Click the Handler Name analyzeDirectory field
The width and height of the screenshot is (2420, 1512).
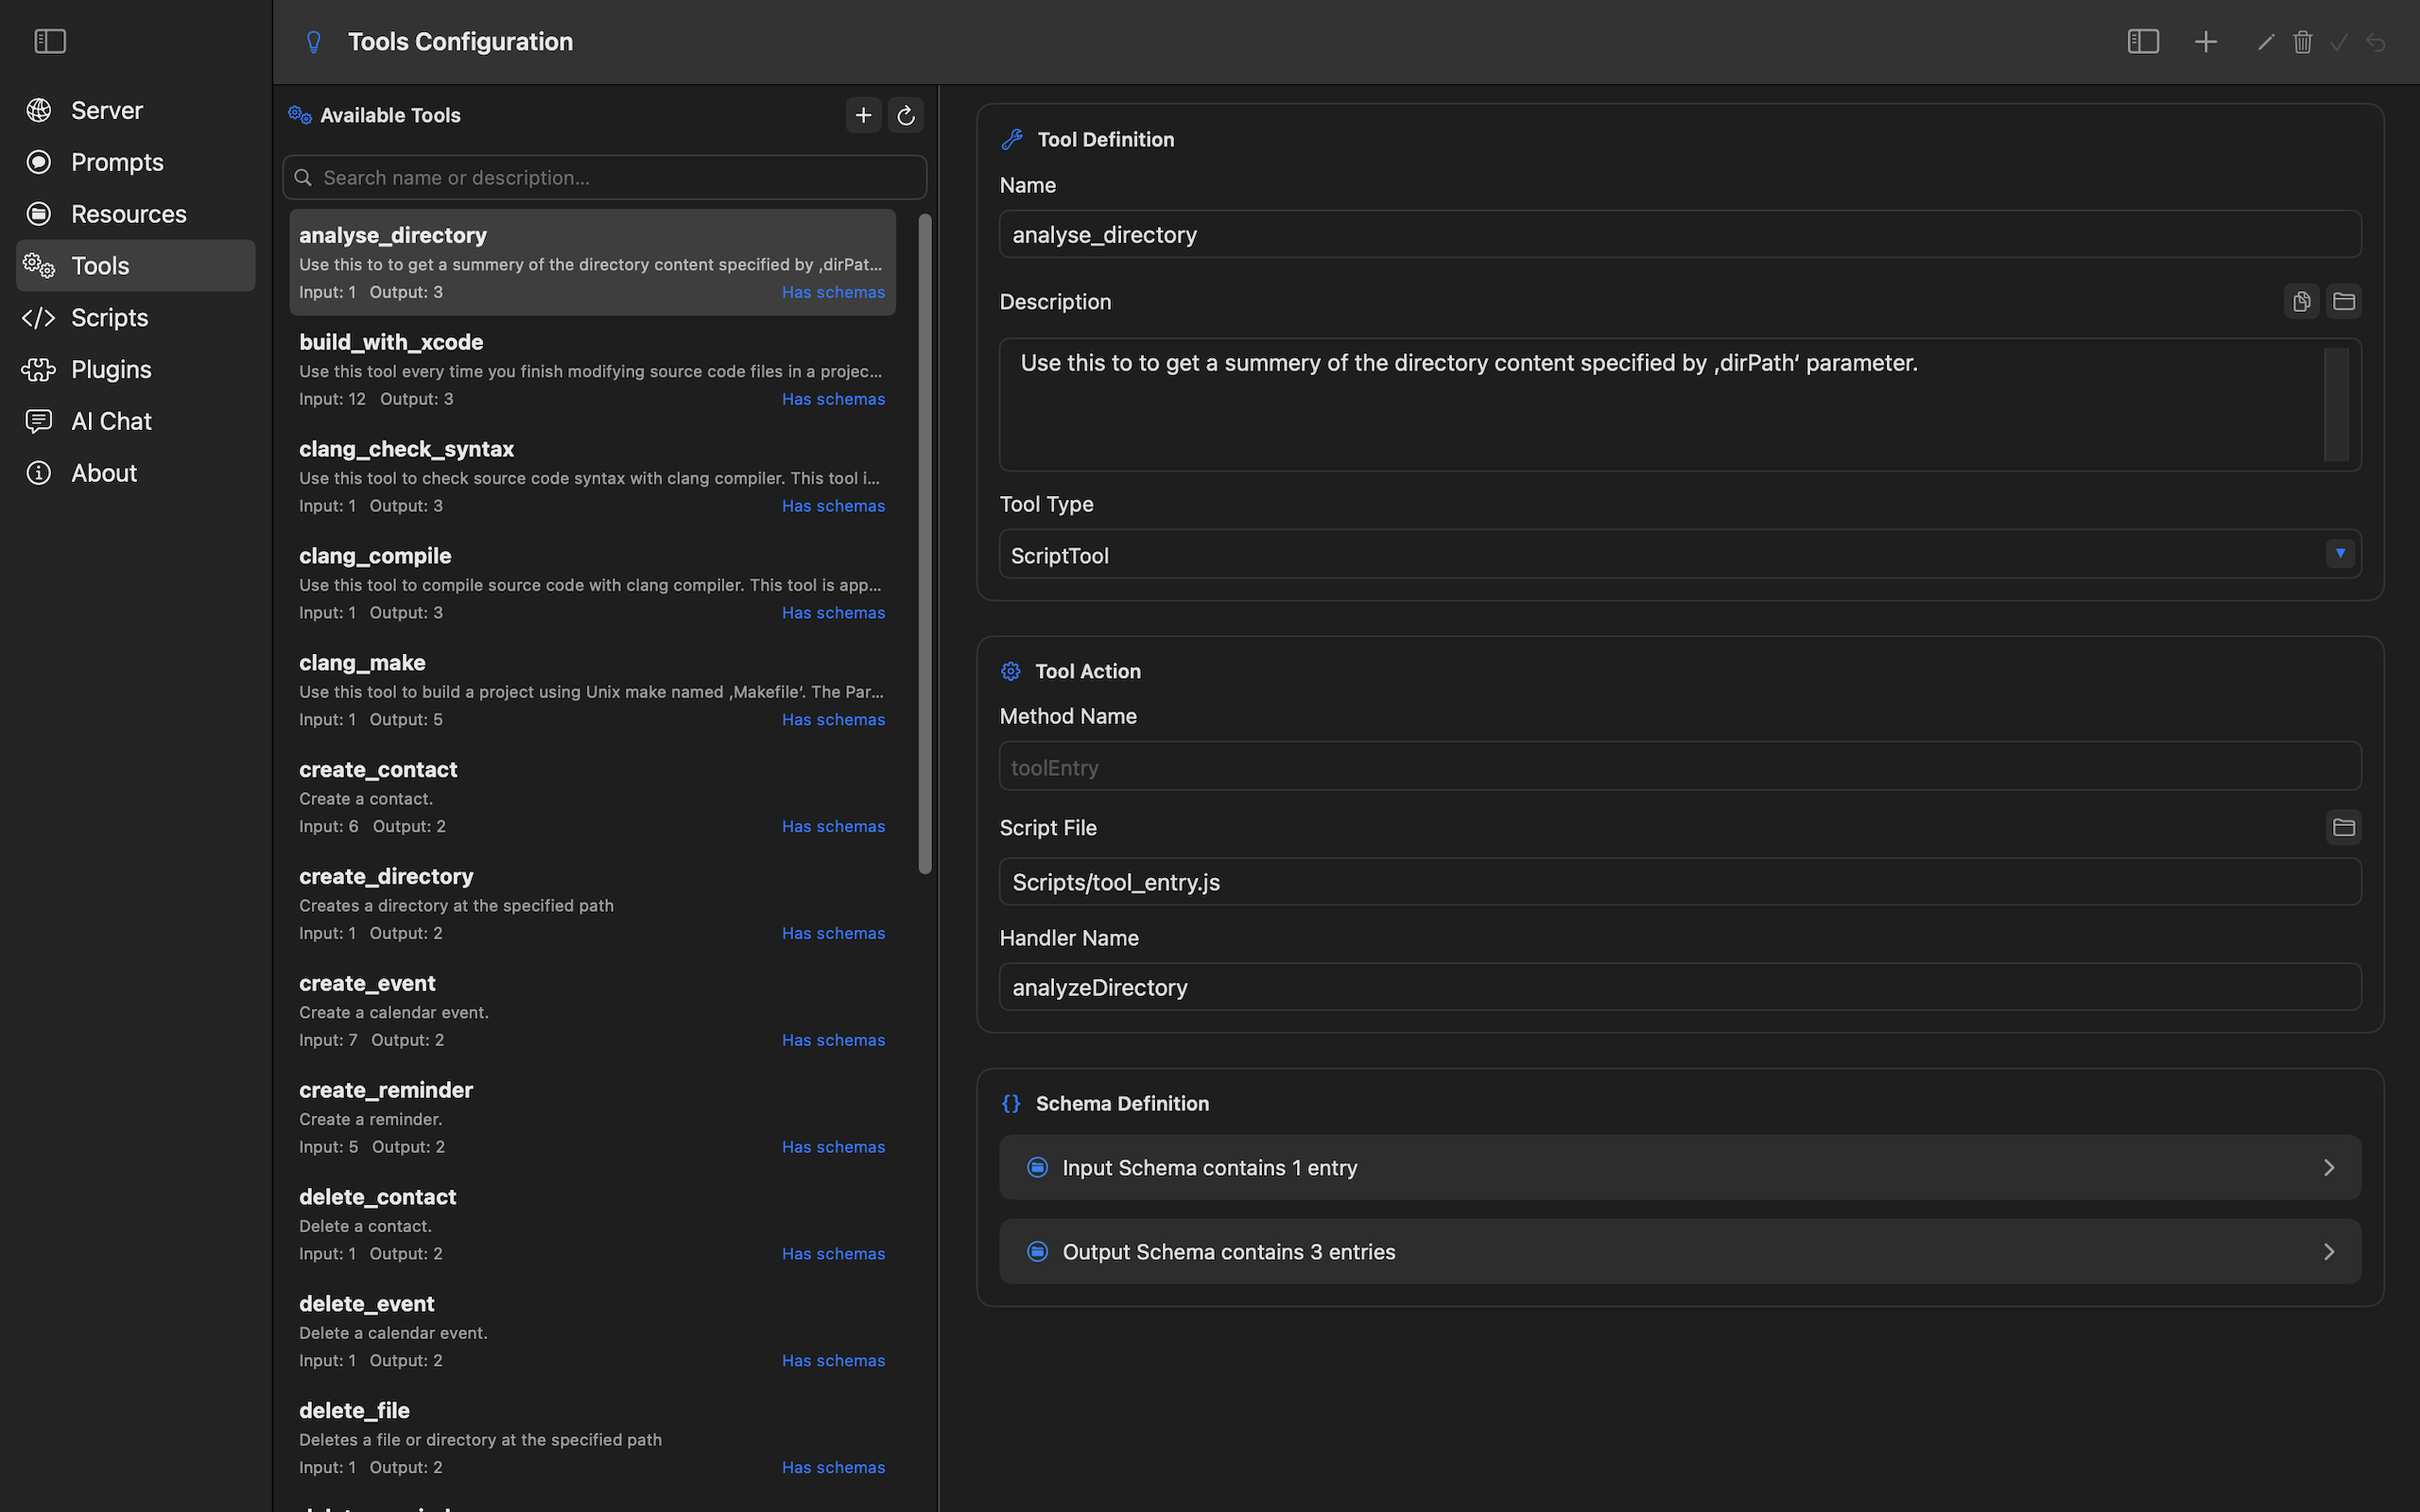[x=1680, y=987]
